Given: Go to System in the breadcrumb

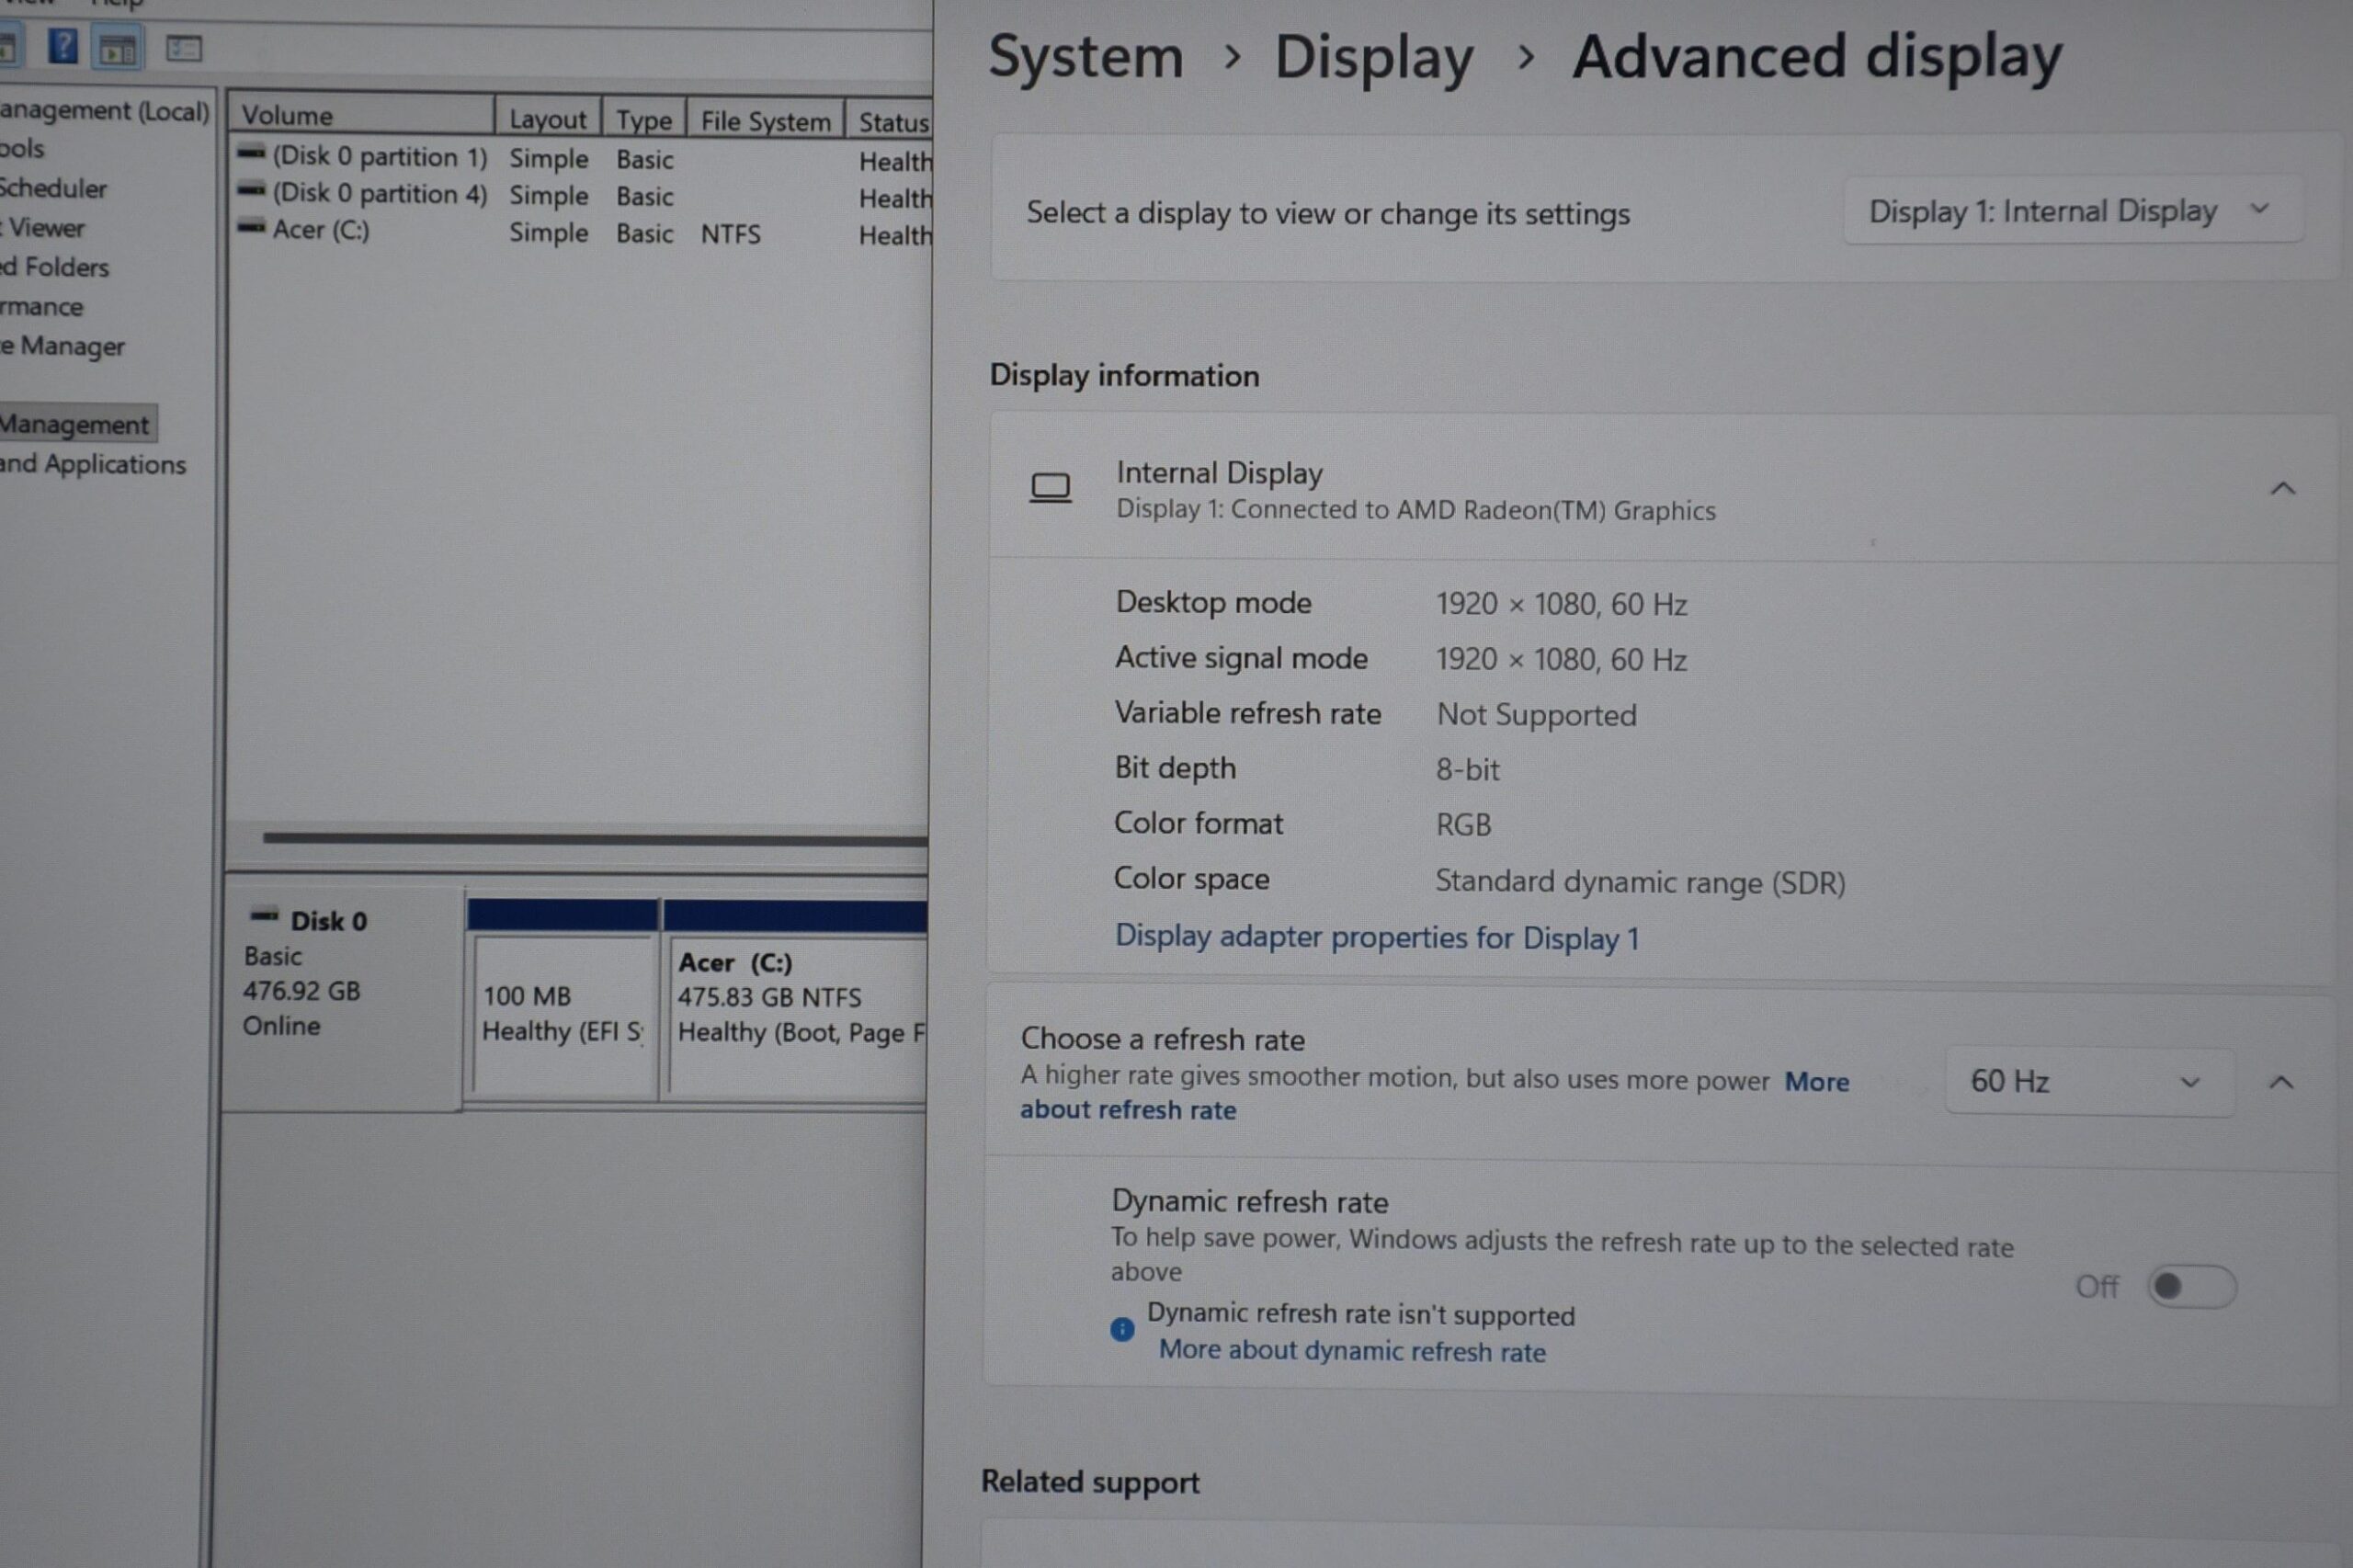Looking at the screenshot, I should 1085,56.
